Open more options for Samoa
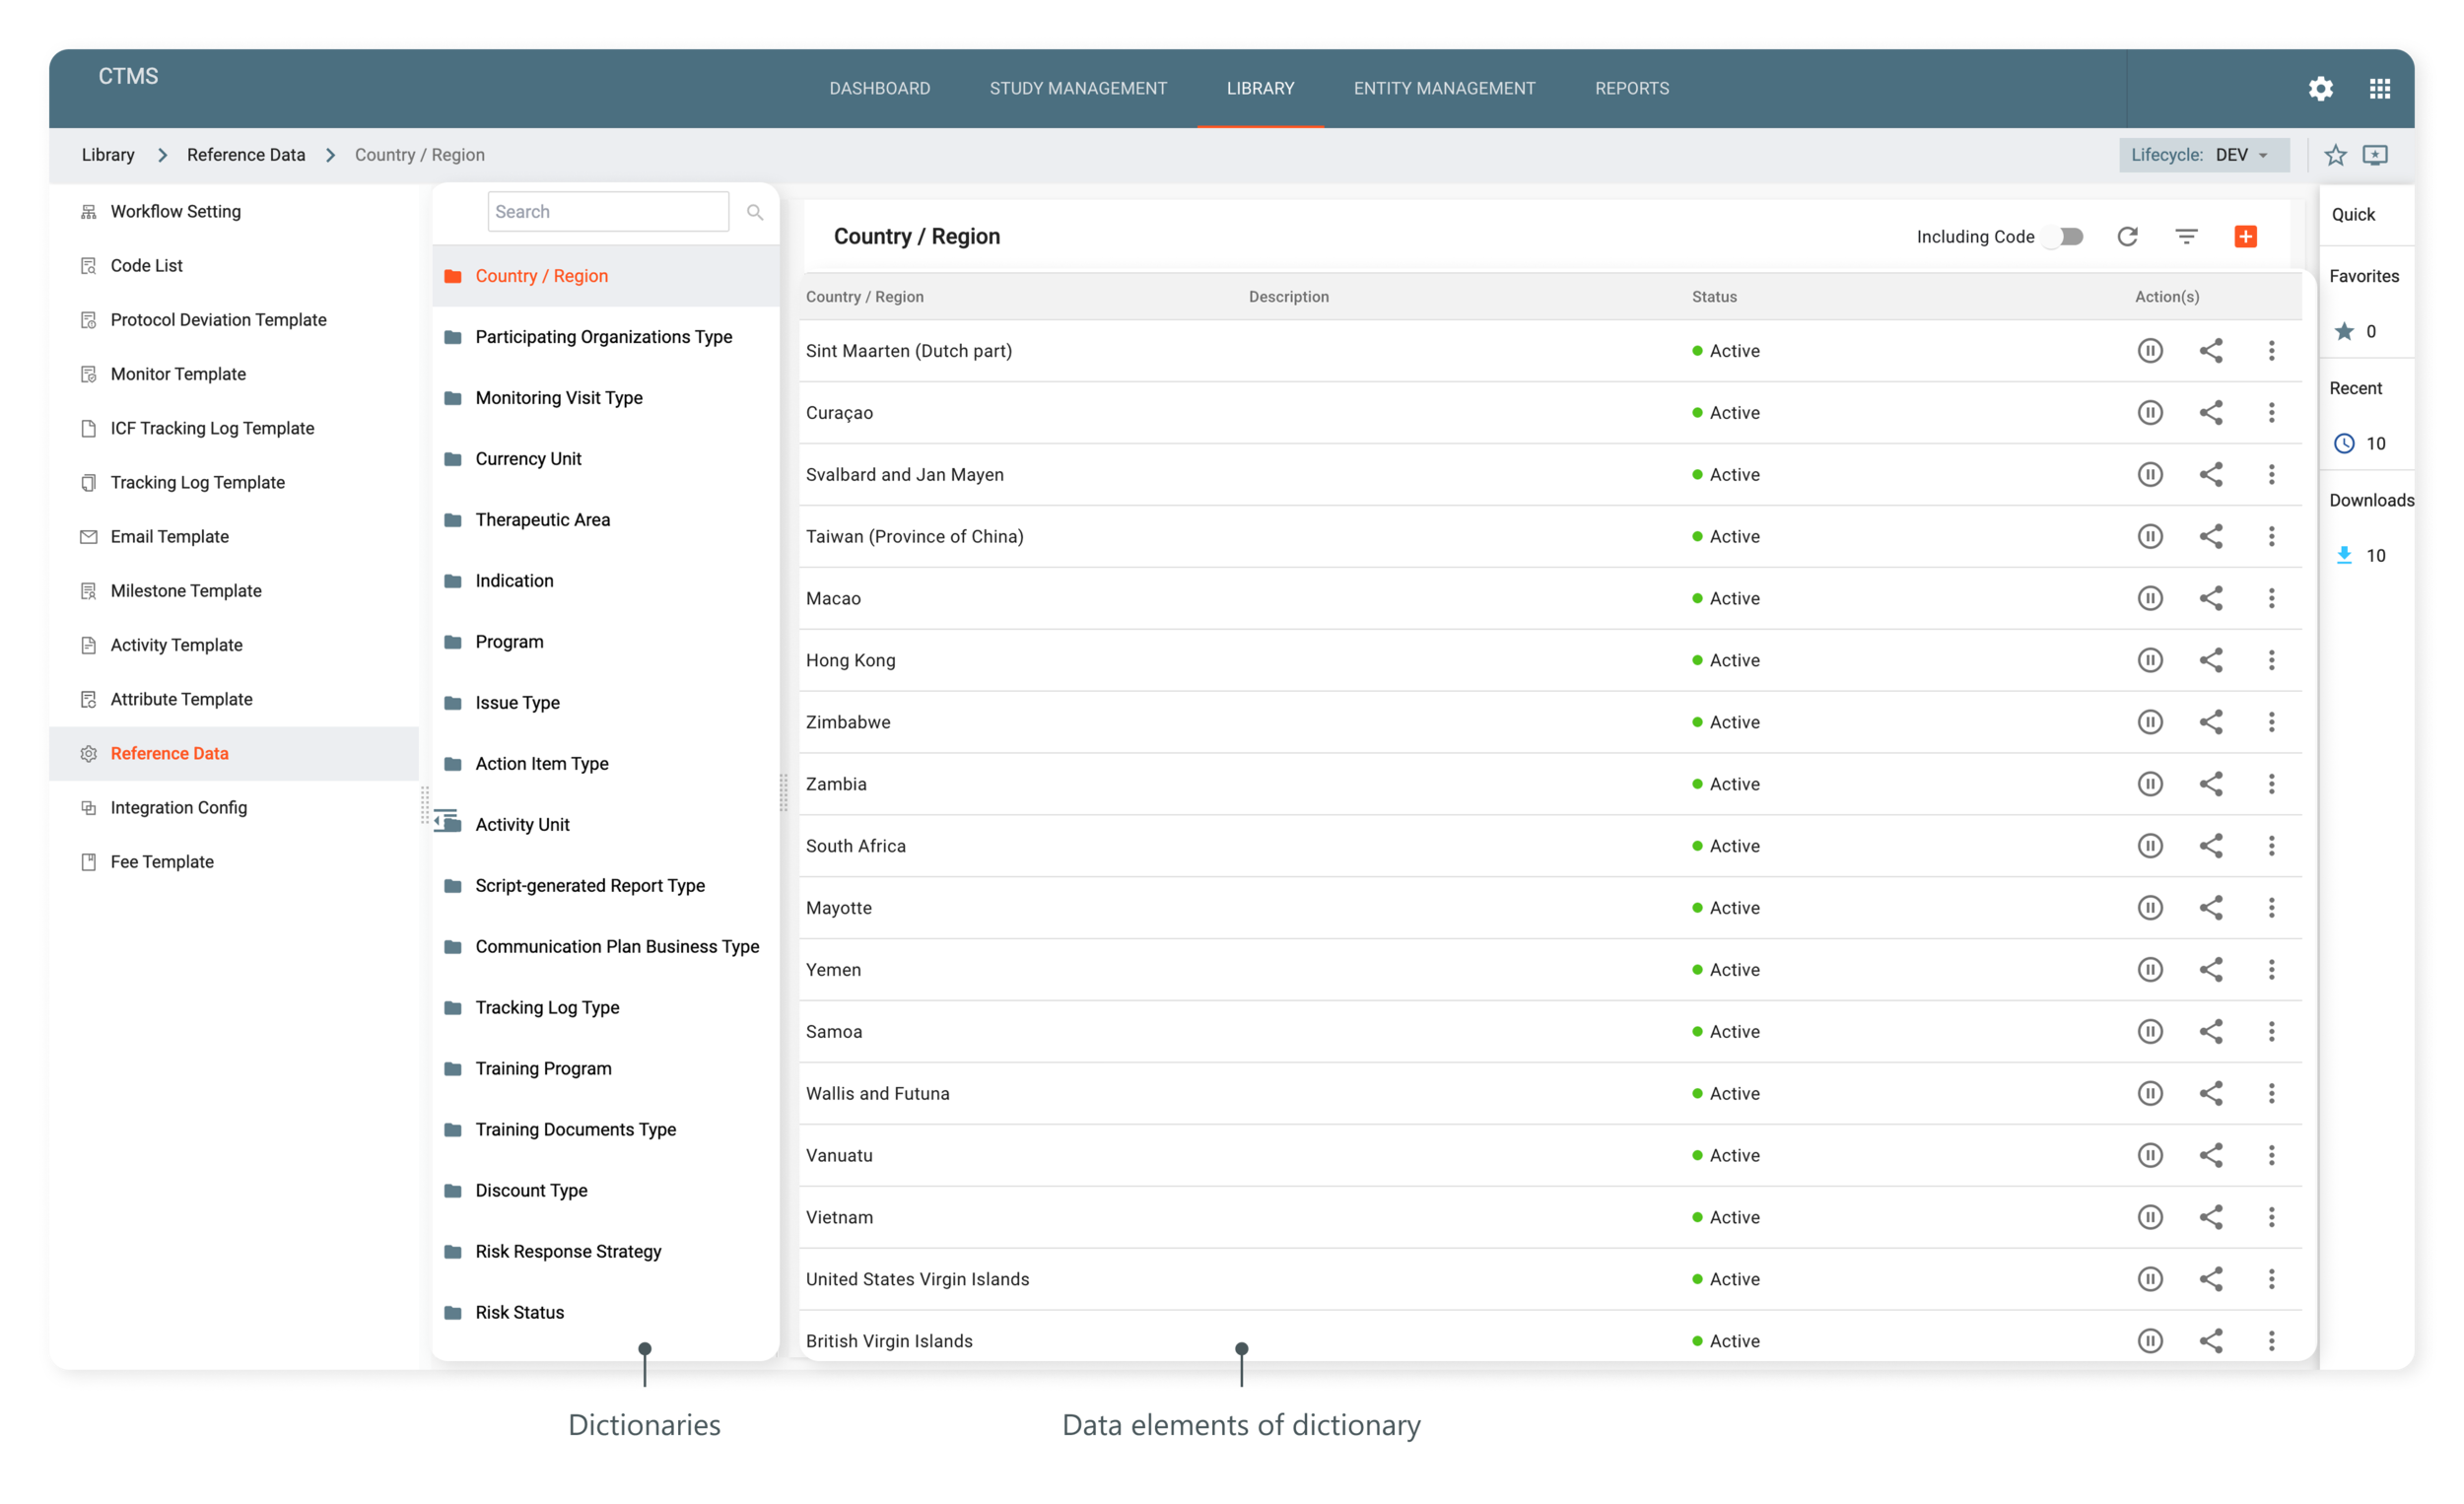The height and width of the screenshot is (1504, 2464). click(2271, 1033)
